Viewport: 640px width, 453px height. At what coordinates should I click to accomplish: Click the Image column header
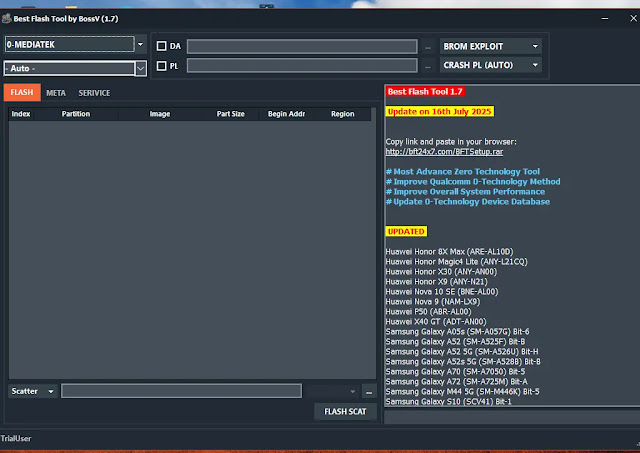[160, 114]
